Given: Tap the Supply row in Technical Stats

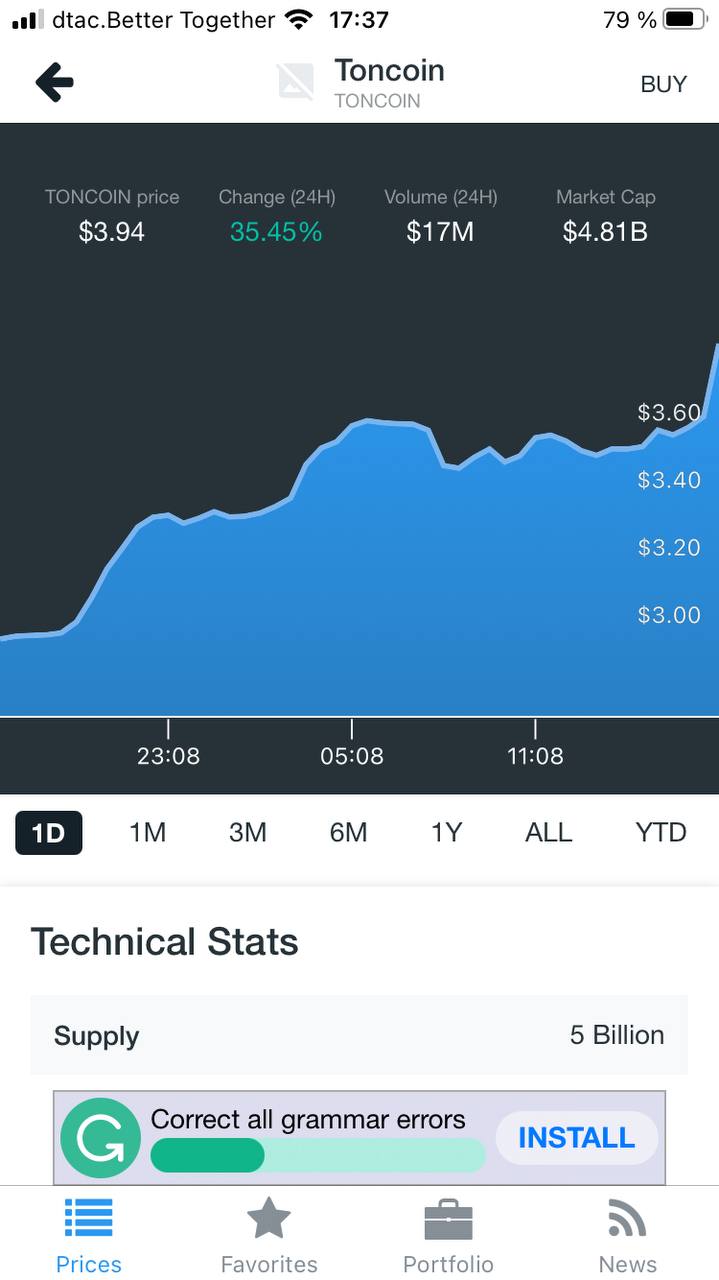Looking at the screenshot, I should pyautogui.click(x=359, y=1035).
